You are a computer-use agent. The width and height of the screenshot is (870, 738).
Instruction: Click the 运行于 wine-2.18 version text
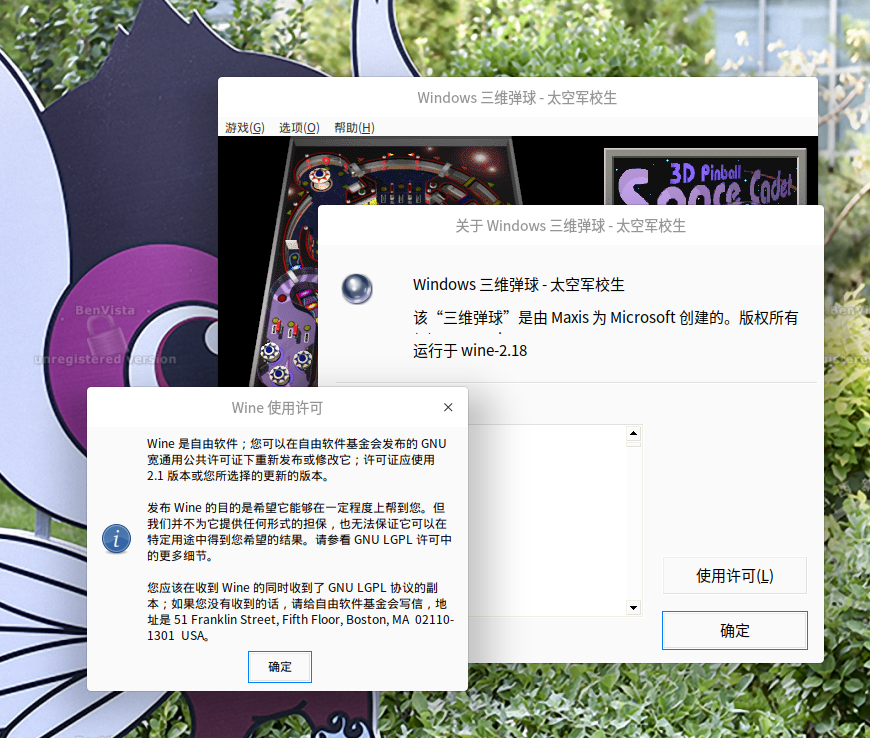470,351
